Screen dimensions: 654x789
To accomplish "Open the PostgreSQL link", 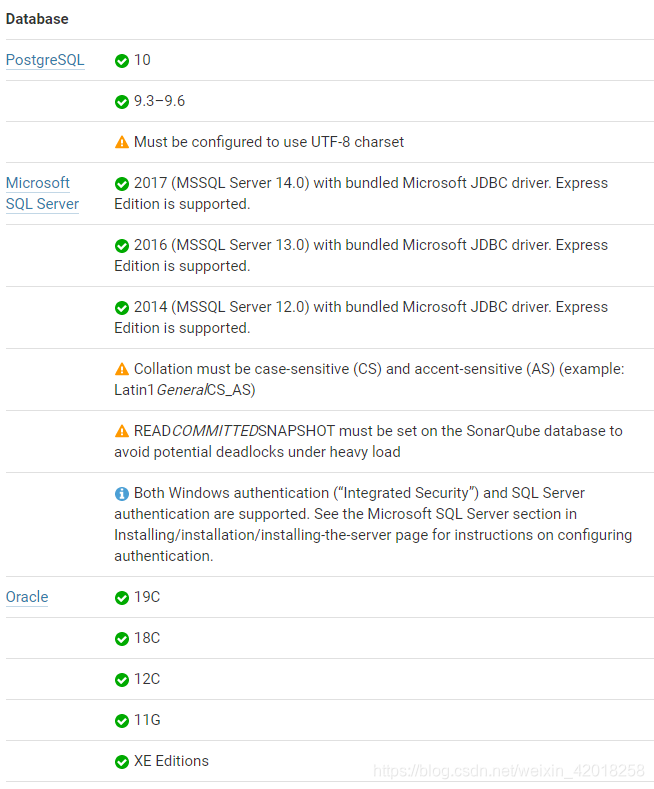I will pyautogui.click(x=45, y=60).
